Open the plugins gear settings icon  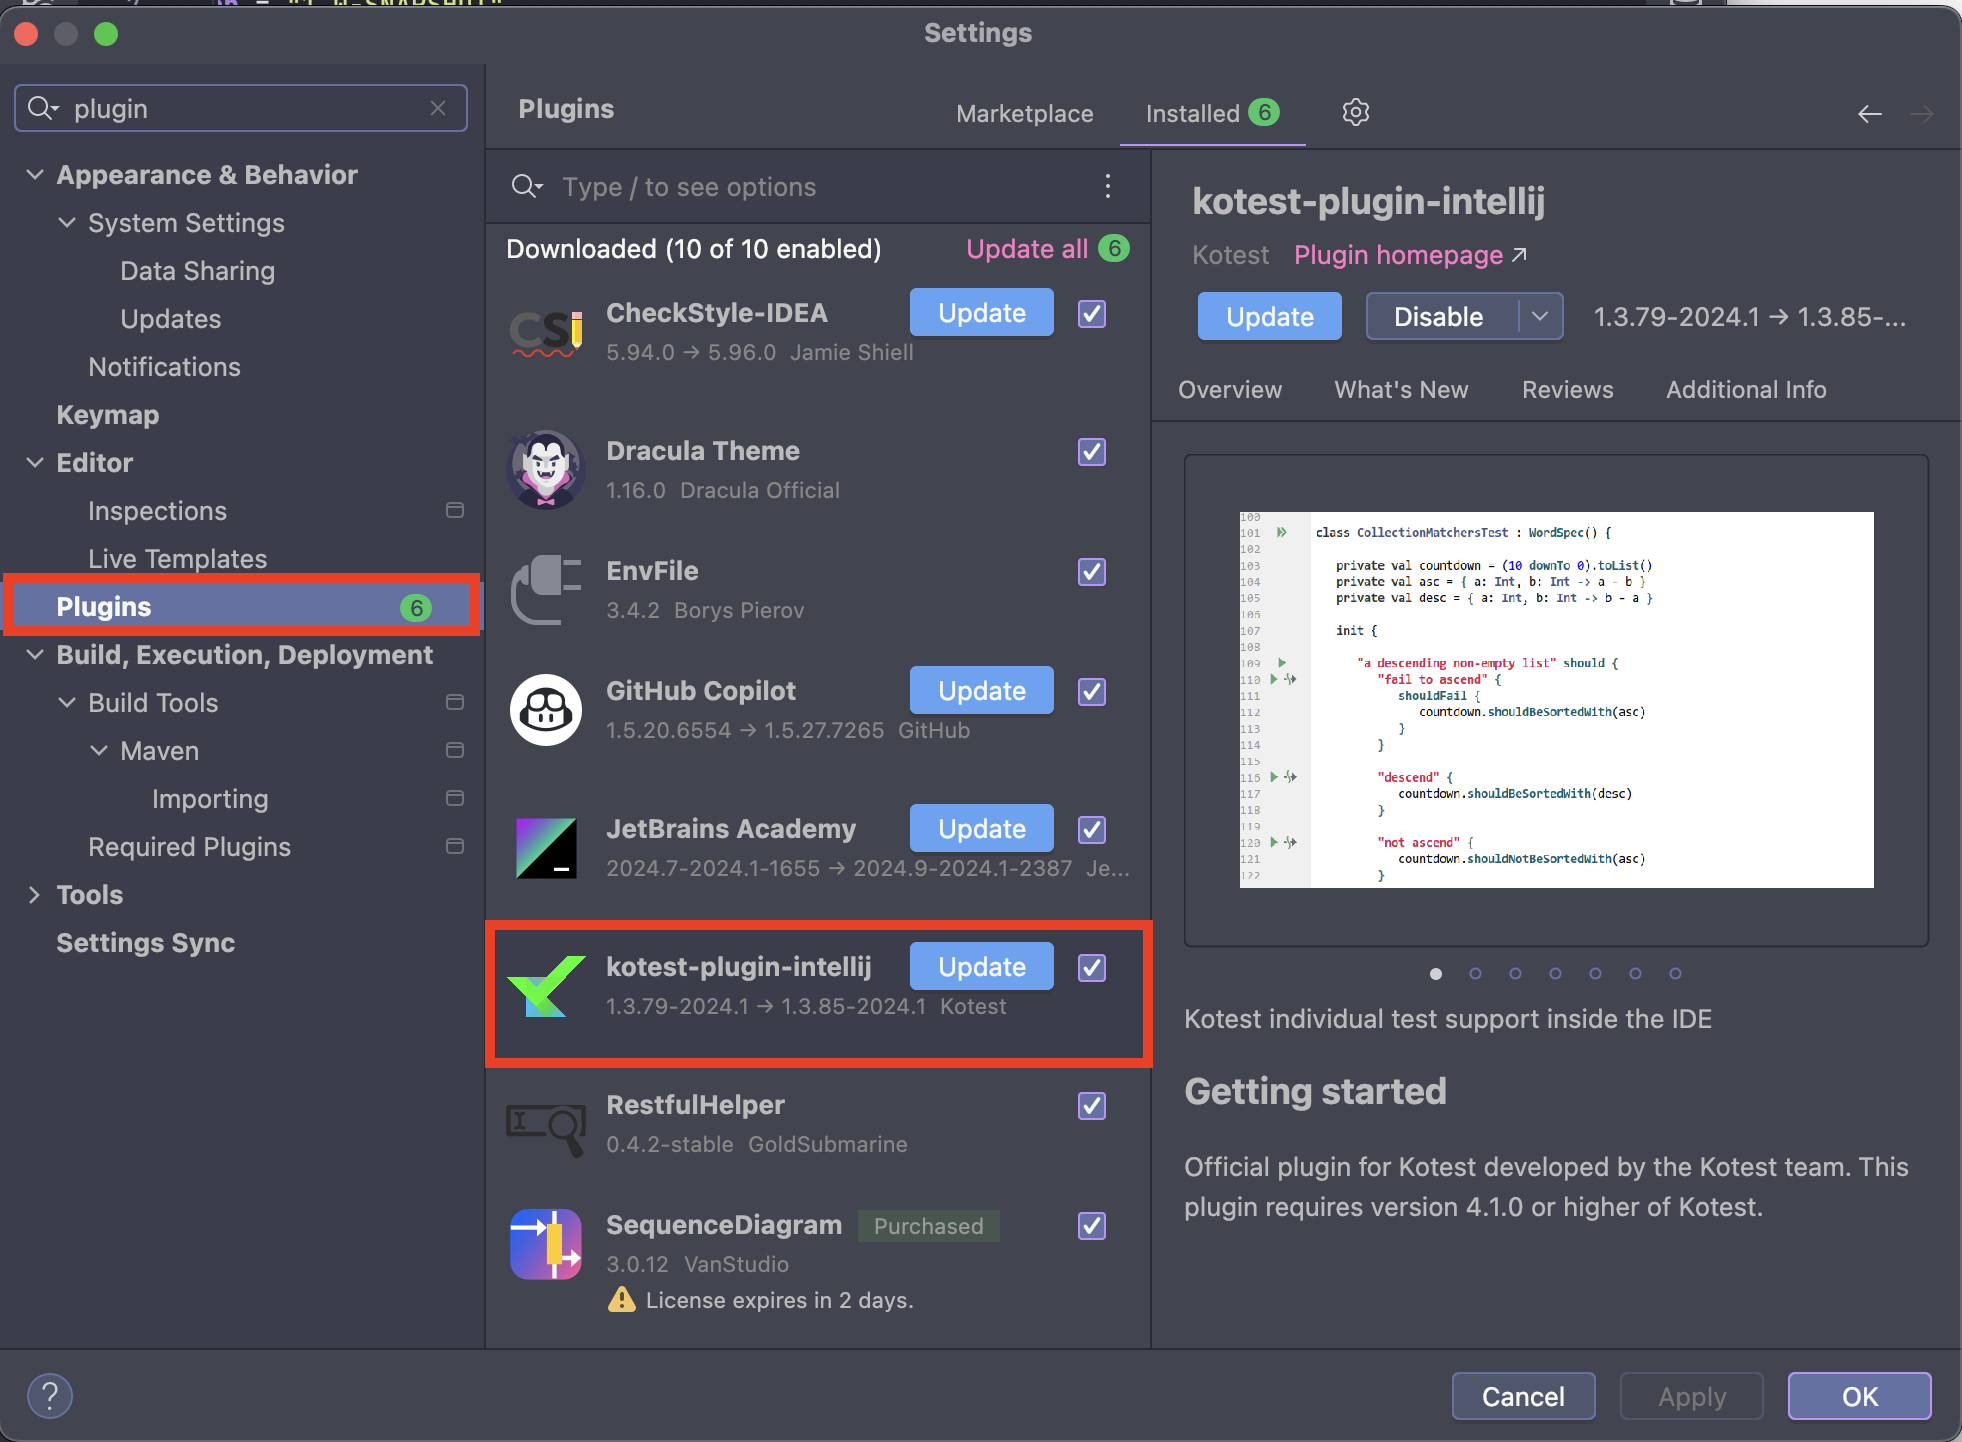point(1355,112)
